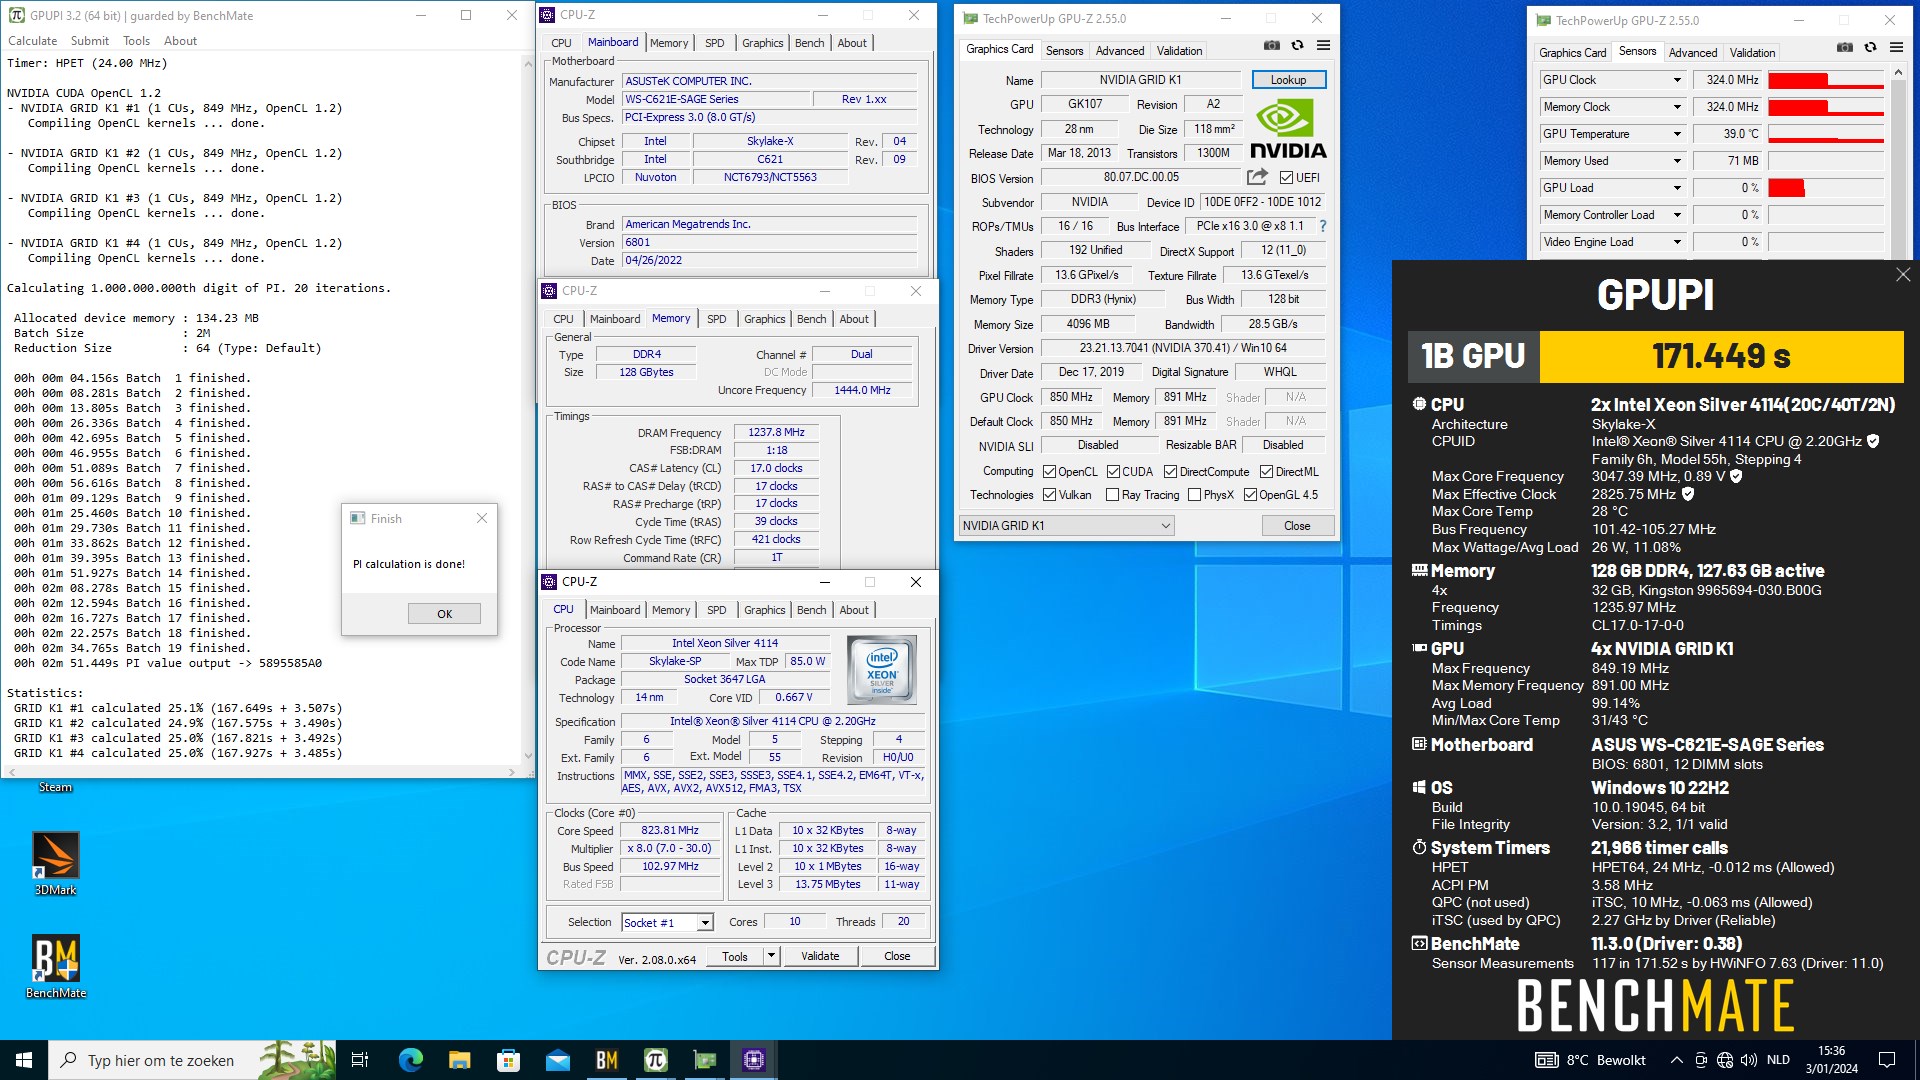Open the Tools dropdown arrow in CPU-Z
This screenshot has height=1080, width=1920.
(771, 956)
